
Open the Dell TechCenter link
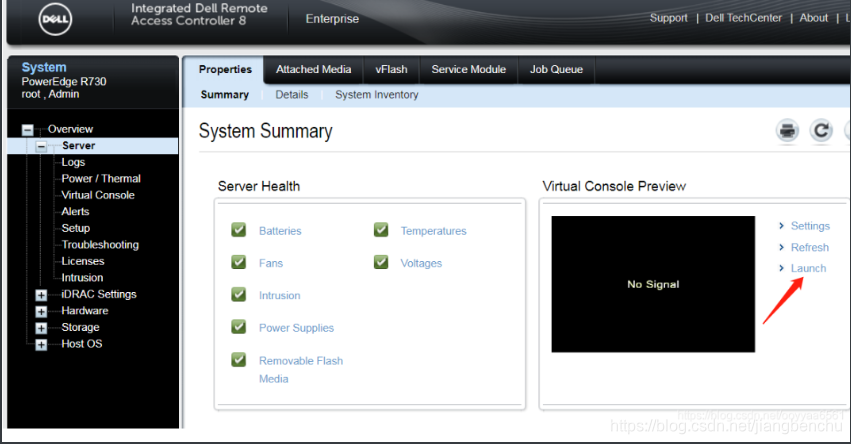point(744,18)
